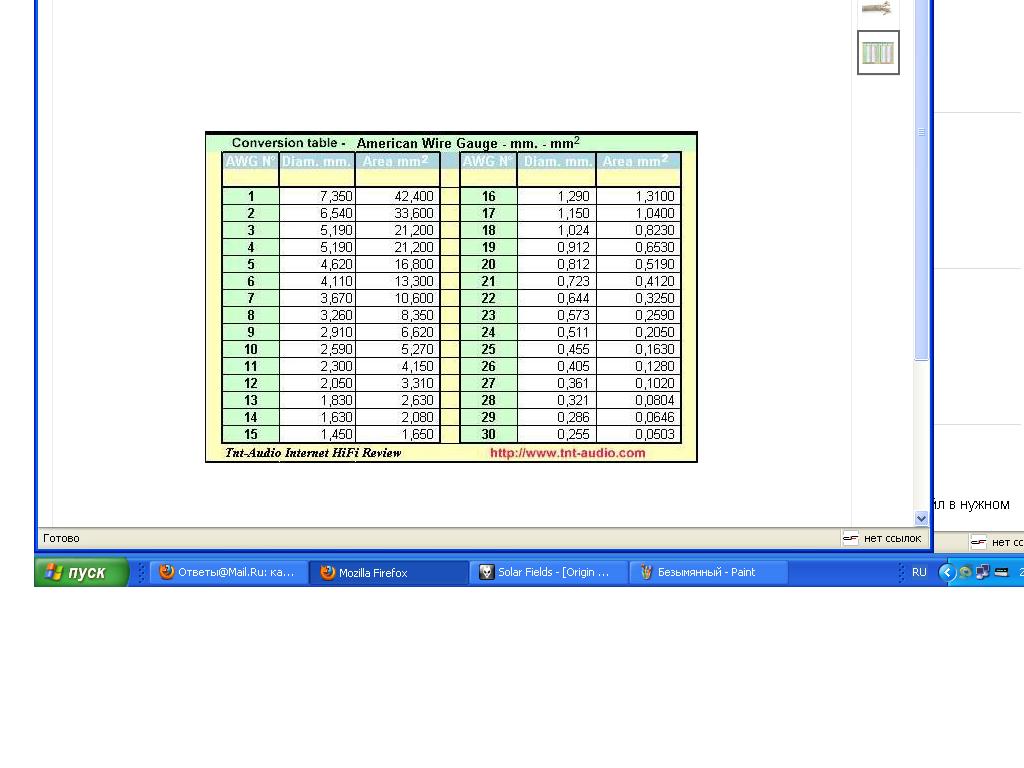Viewport: 1024px width, 768px height.
Task: Open the network connection tray icon
Action: tap(982, 572)
